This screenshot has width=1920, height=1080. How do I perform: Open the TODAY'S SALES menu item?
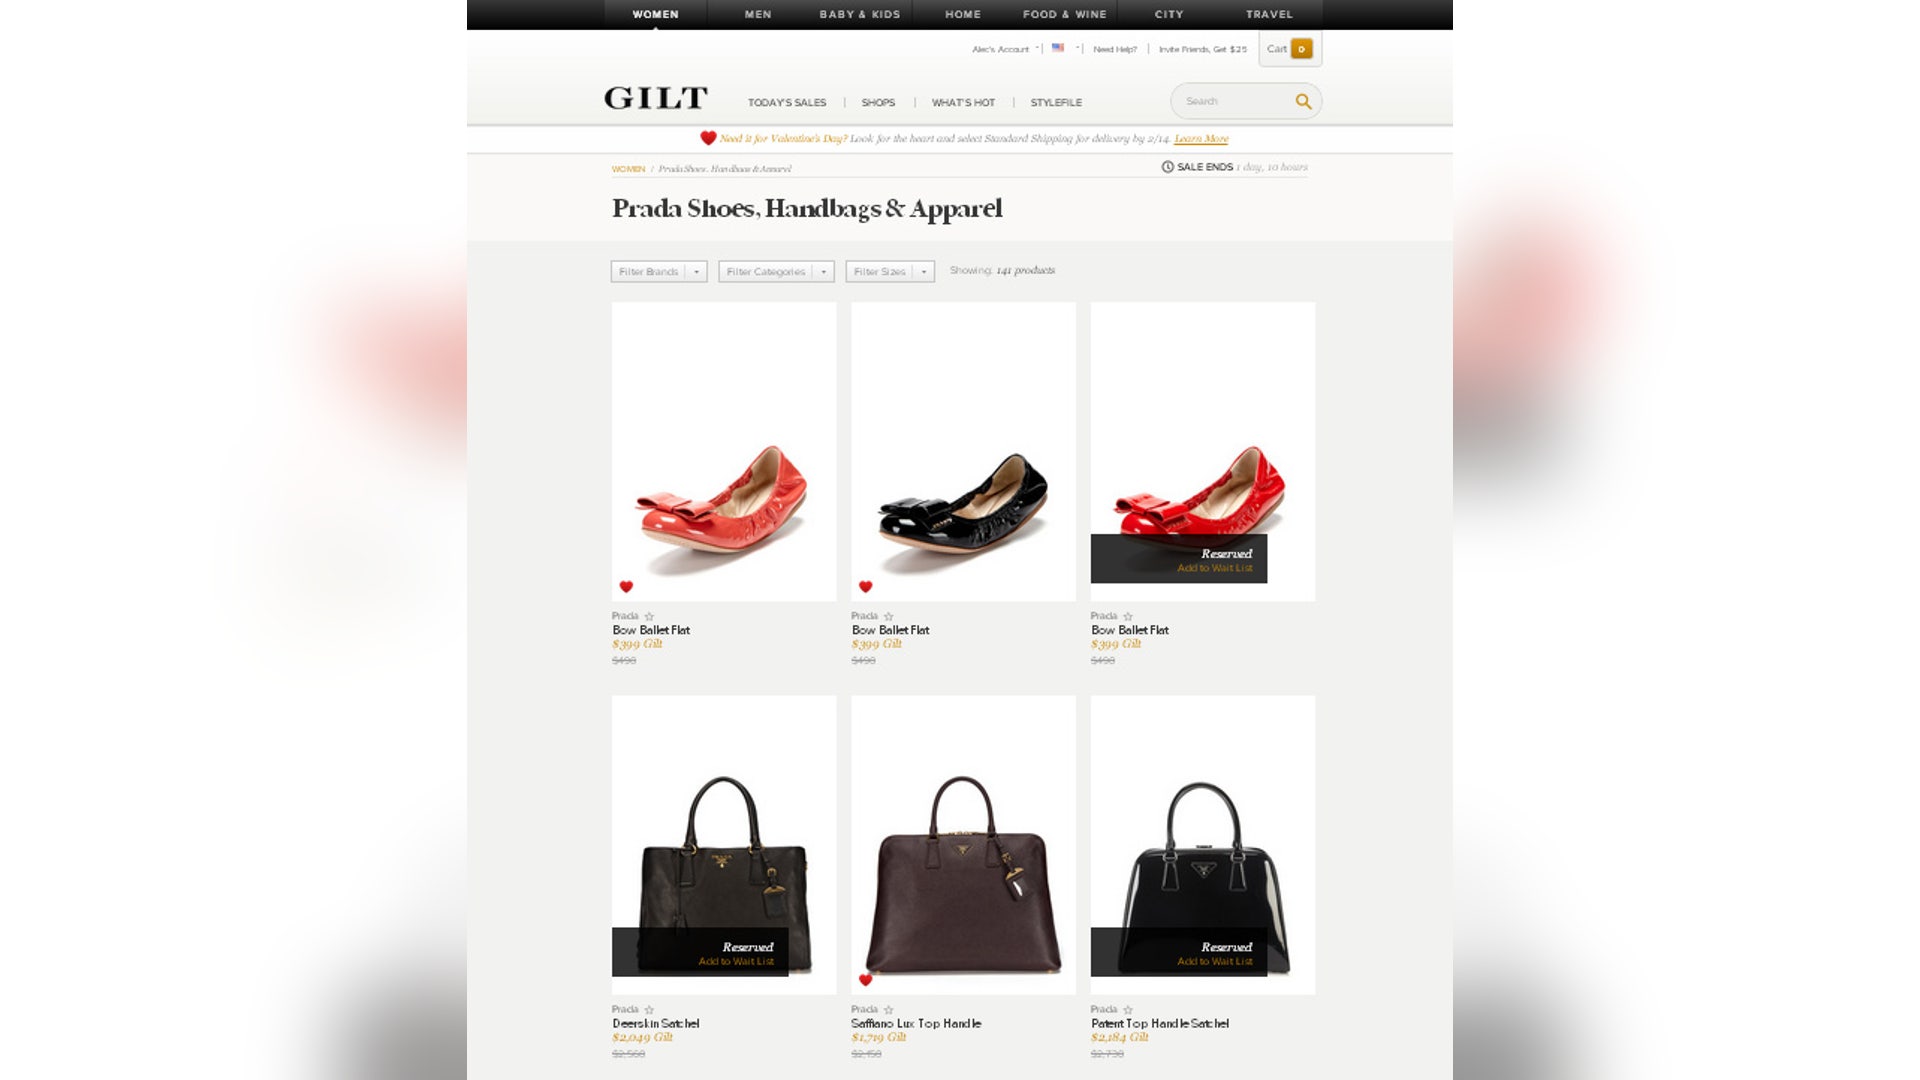click(787, 102)
